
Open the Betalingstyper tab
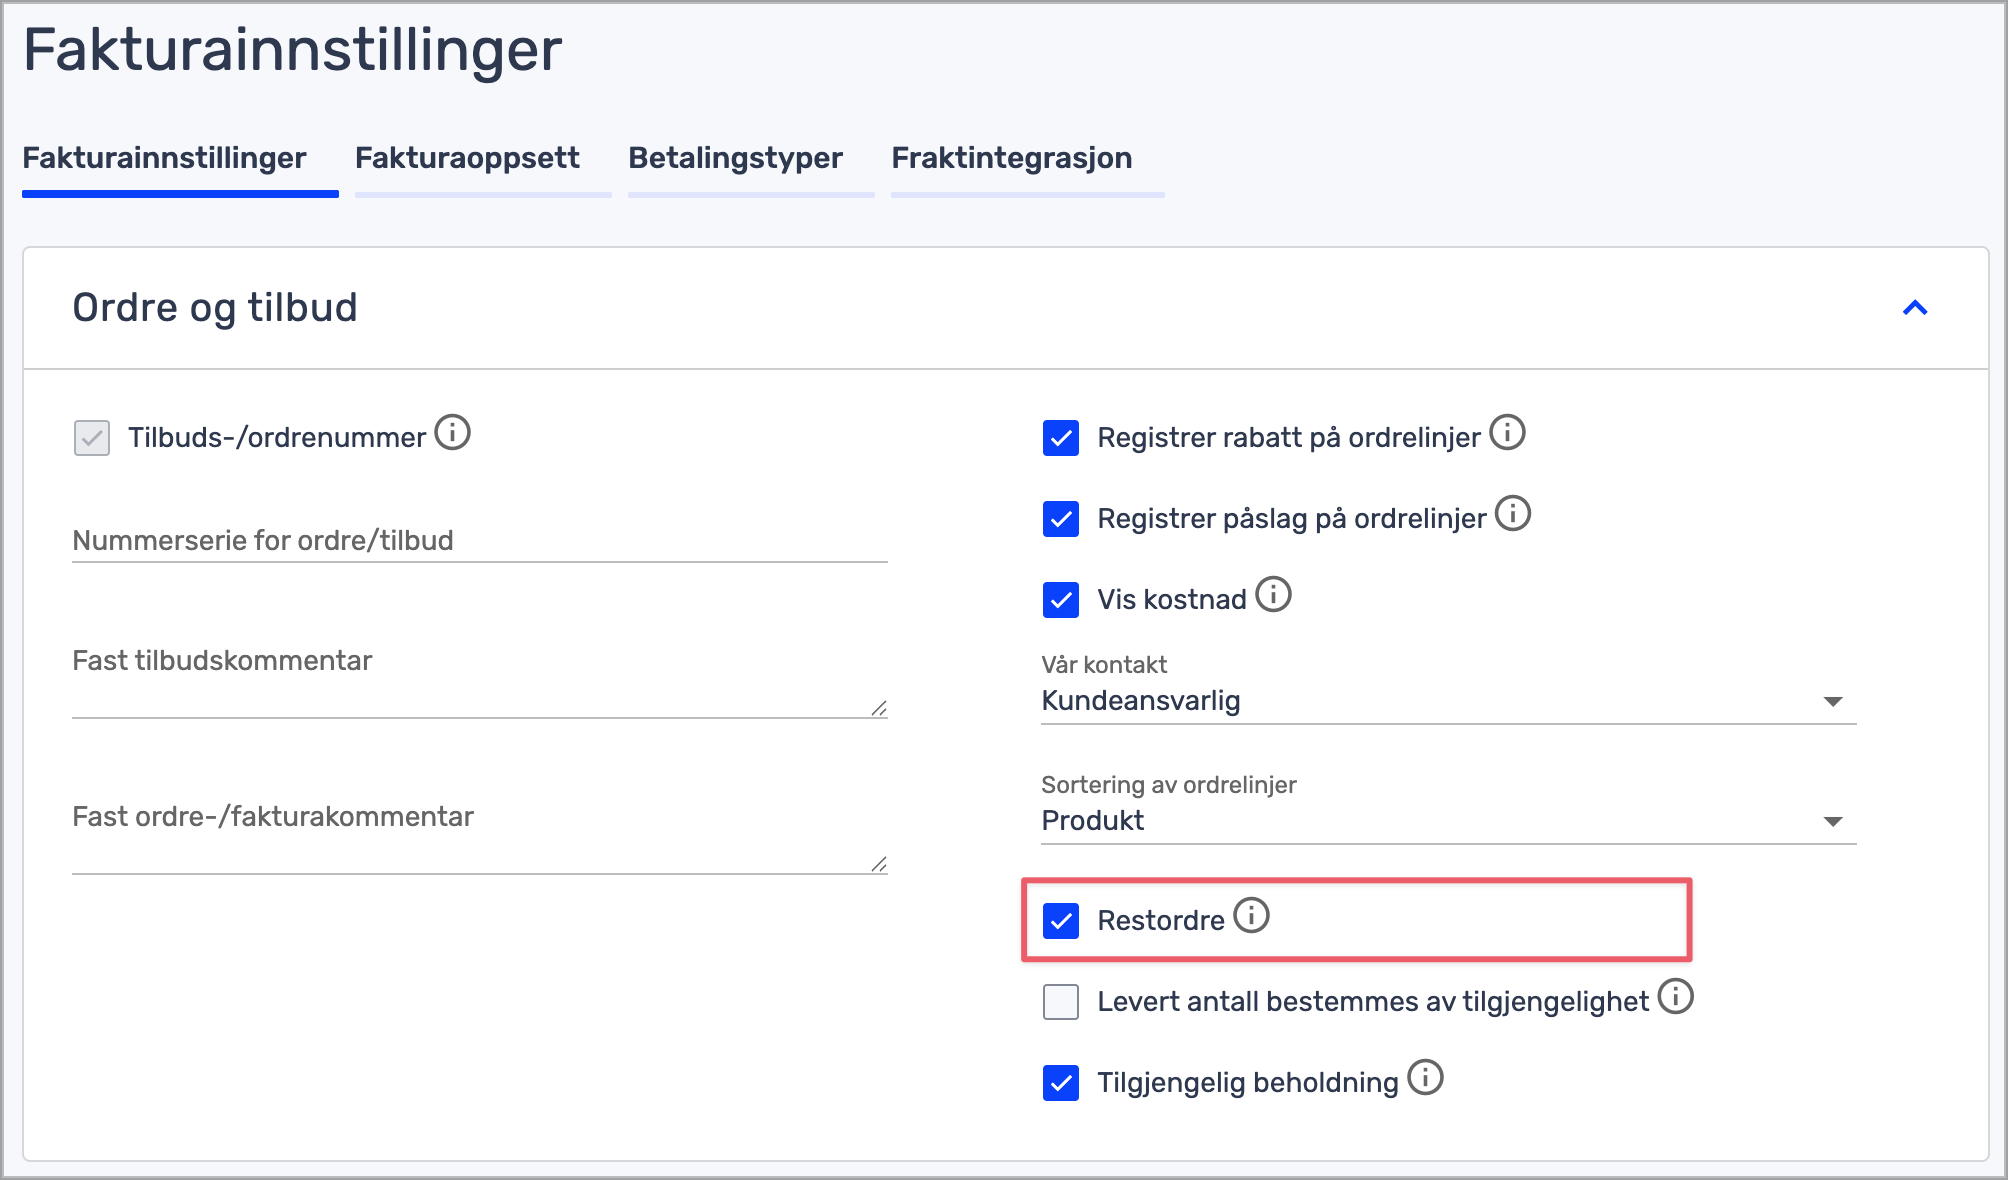[735, 158]
